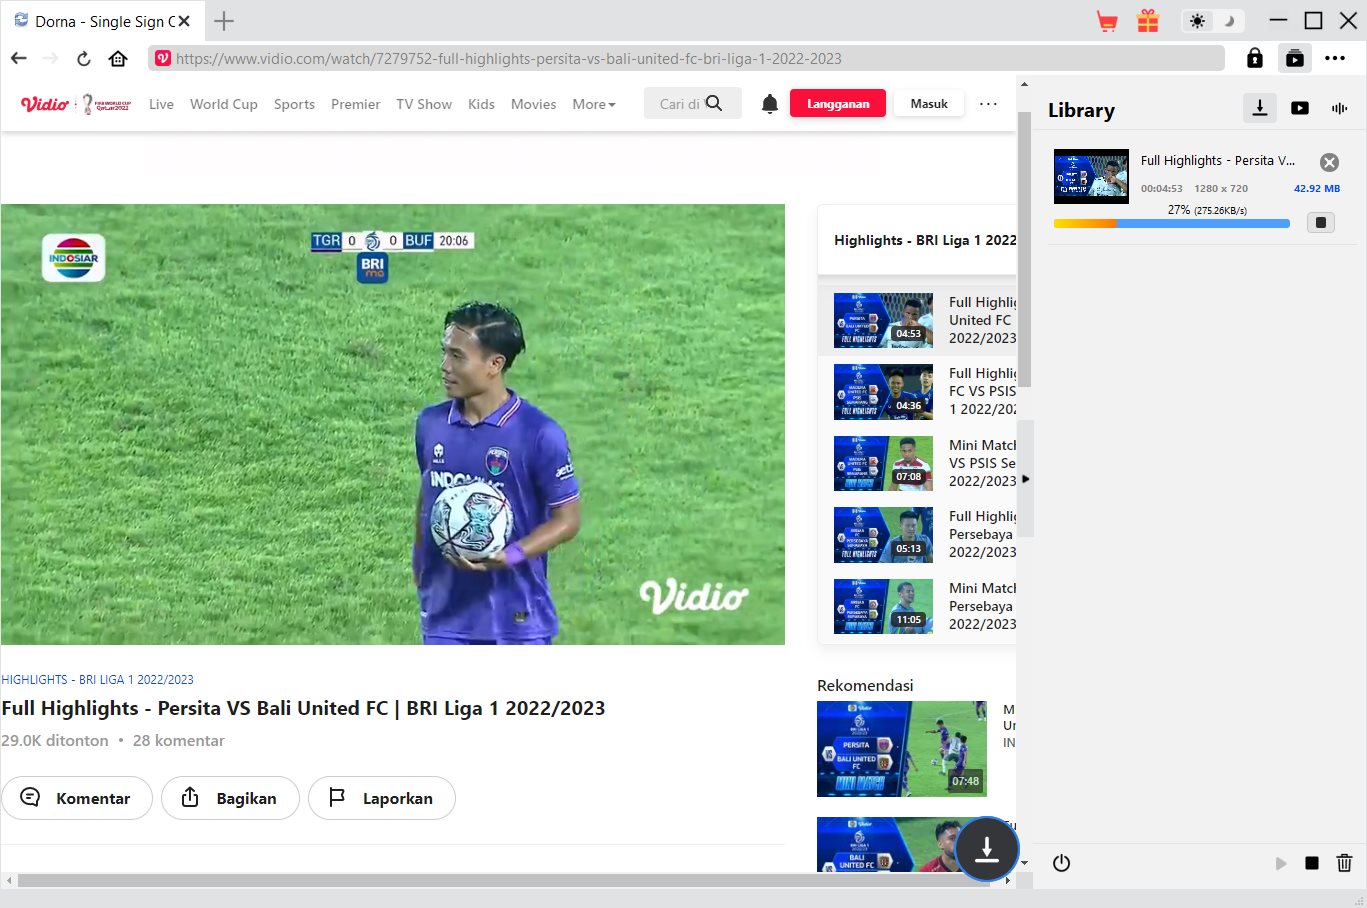Viewport: 1367px width, 908px height.
Task: Open the notification bell on Vidio
Action: coord(769,104)
